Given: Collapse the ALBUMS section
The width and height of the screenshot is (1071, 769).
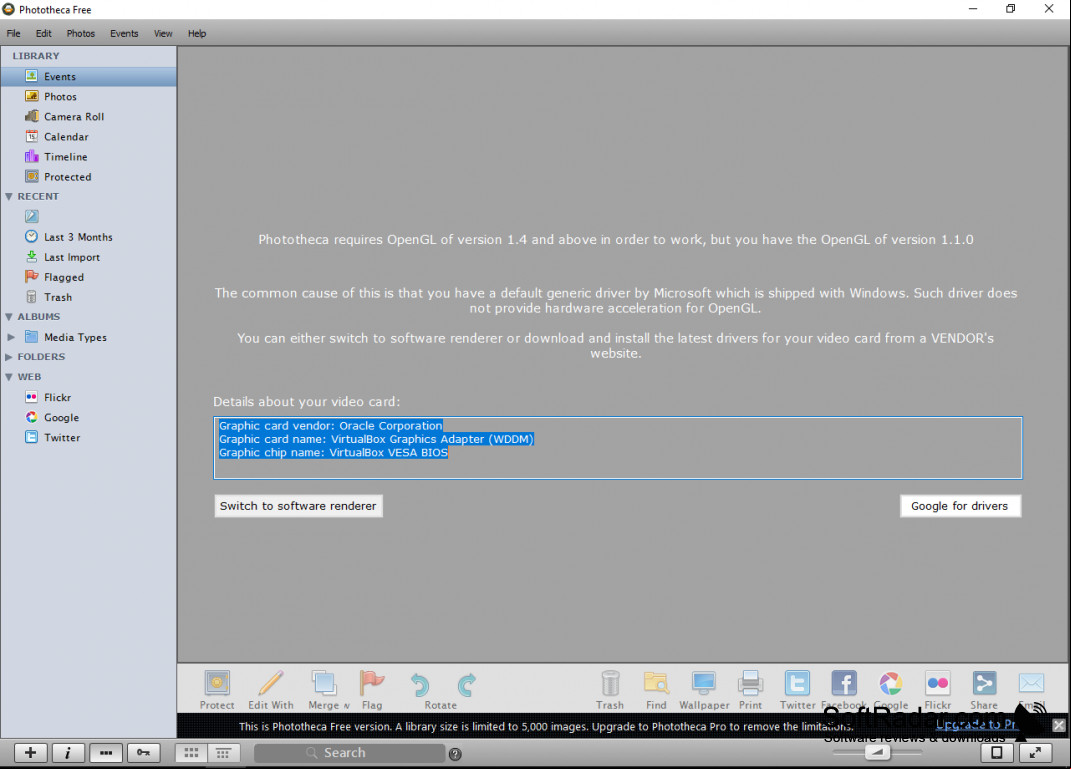Looking at the screenshot, I should point(9,317).
